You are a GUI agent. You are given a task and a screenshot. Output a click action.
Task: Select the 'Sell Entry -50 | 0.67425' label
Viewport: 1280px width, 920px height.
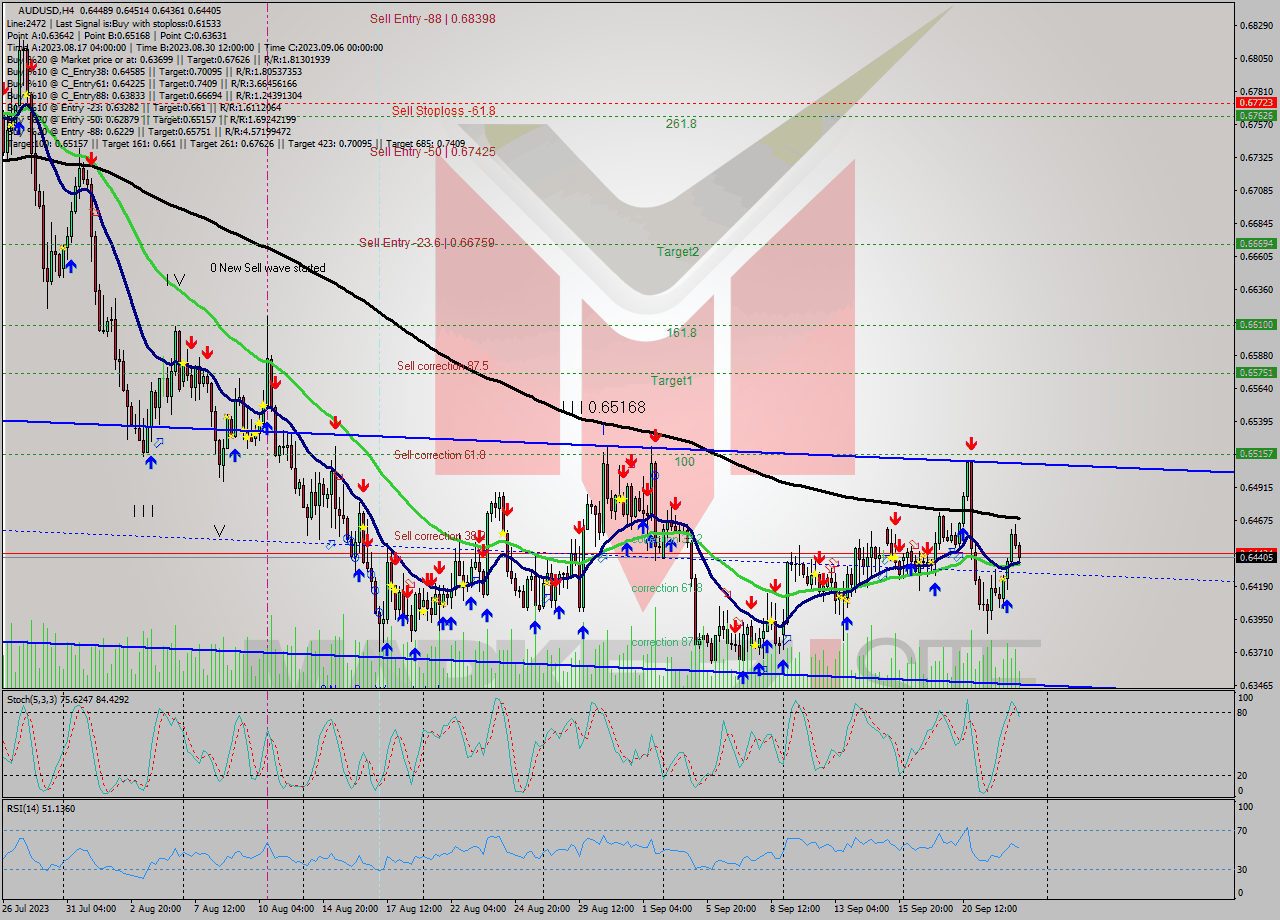click(x=432, y=152)
